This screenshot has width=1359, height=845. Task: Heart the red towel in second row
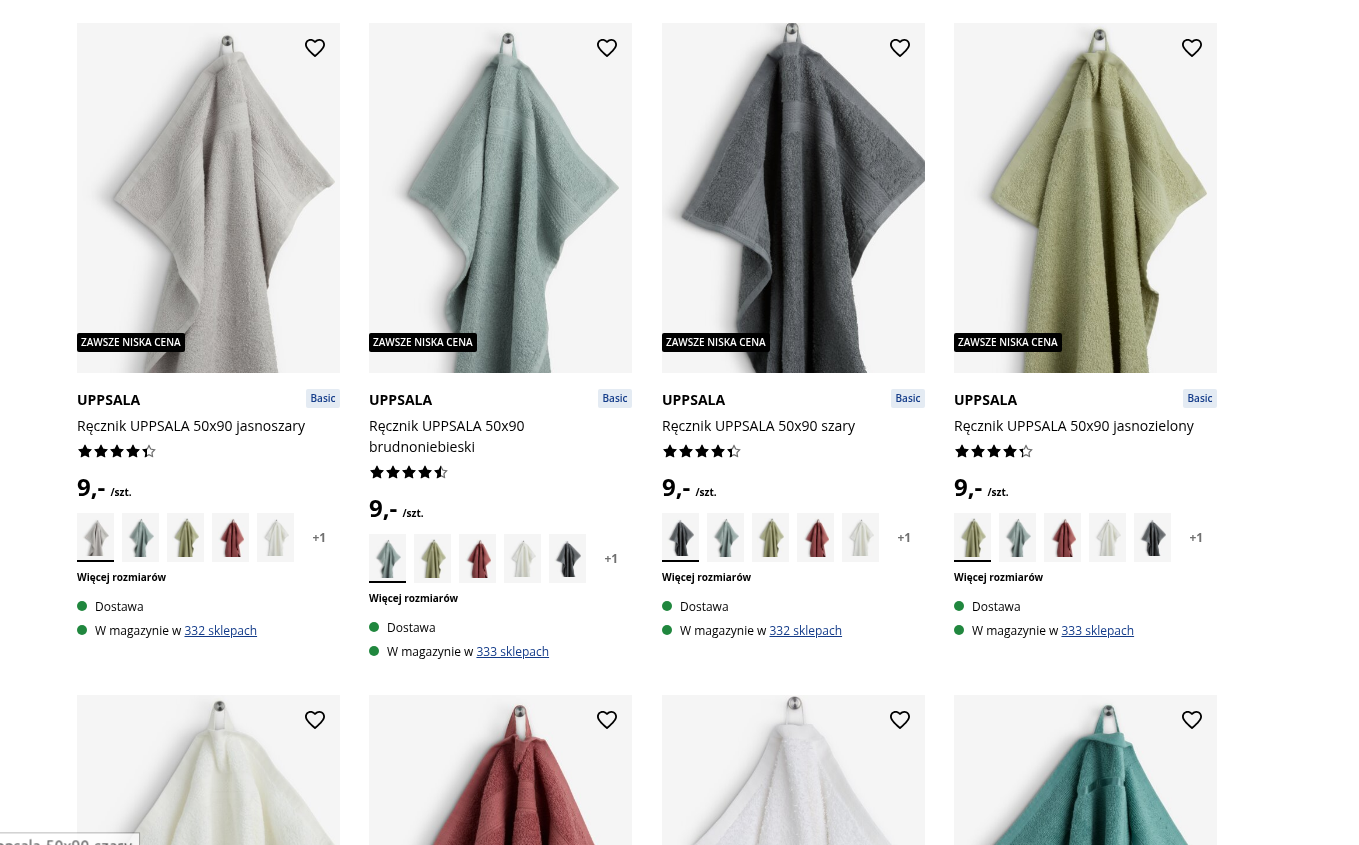[x=607, y=720]
